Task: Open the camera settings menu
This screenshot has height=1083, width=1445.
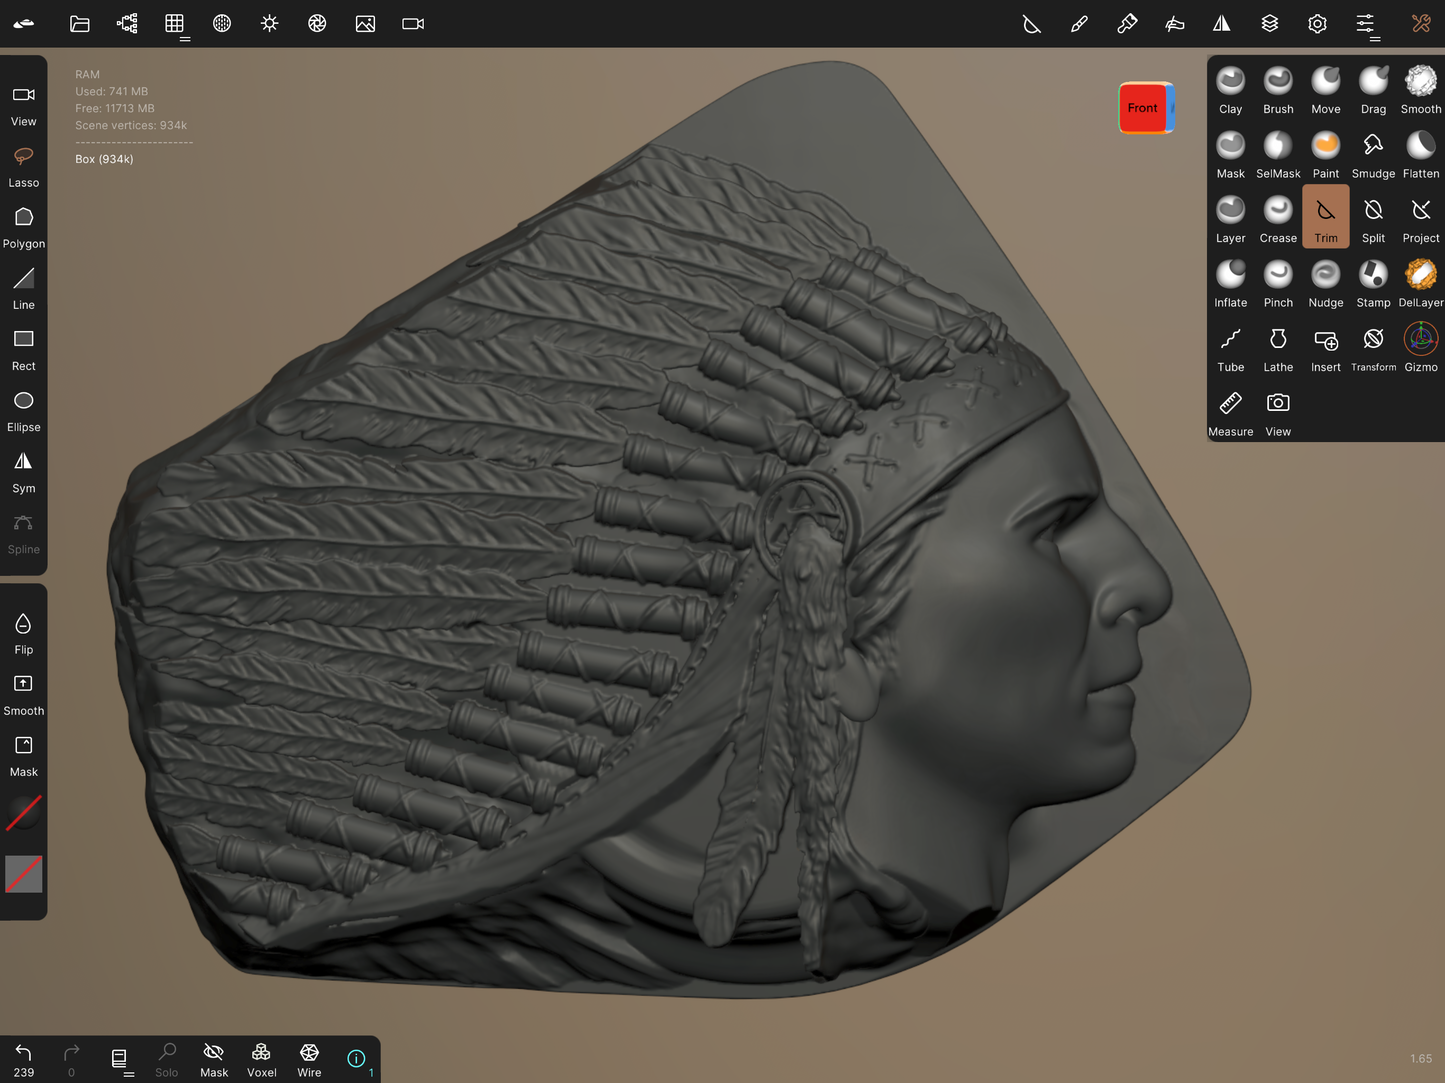Action: [x=413, y=24]
